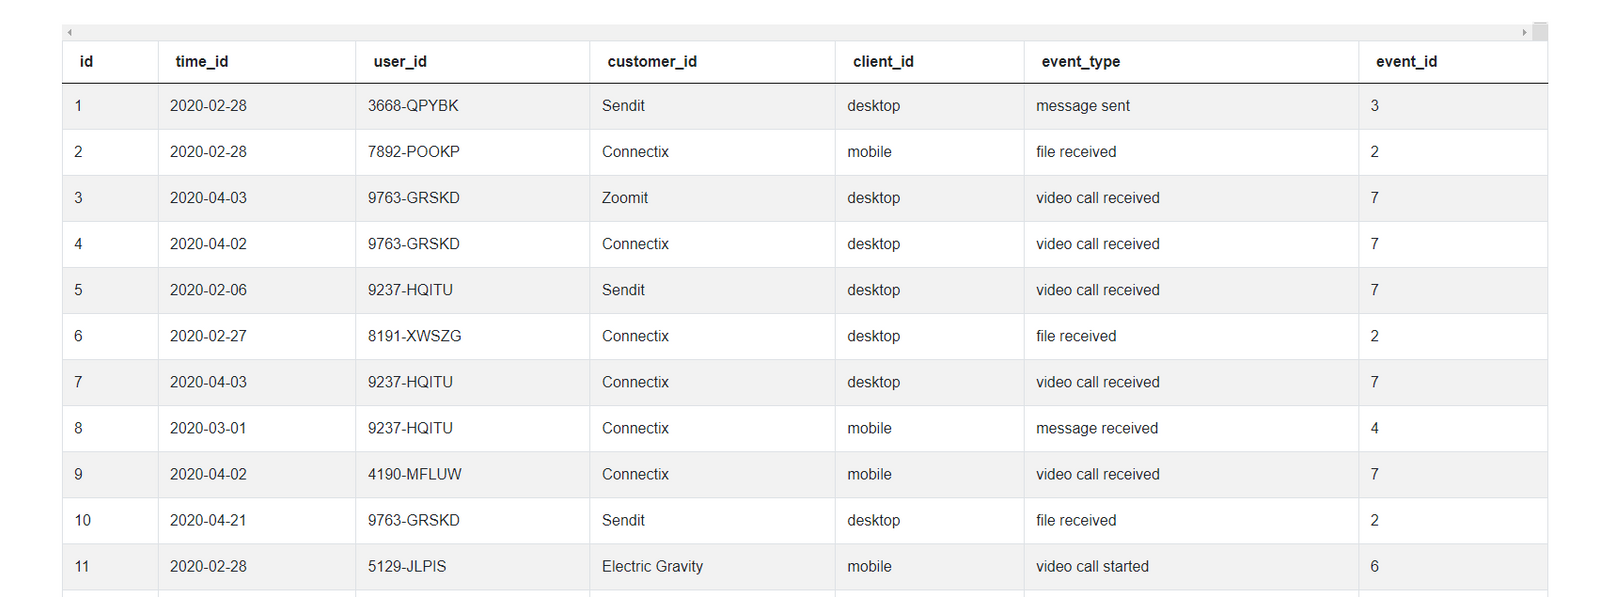The image size is (1599, 597).
Task: Select the user id 4190-MFLUW cell
Action: [x=473, y=475]
